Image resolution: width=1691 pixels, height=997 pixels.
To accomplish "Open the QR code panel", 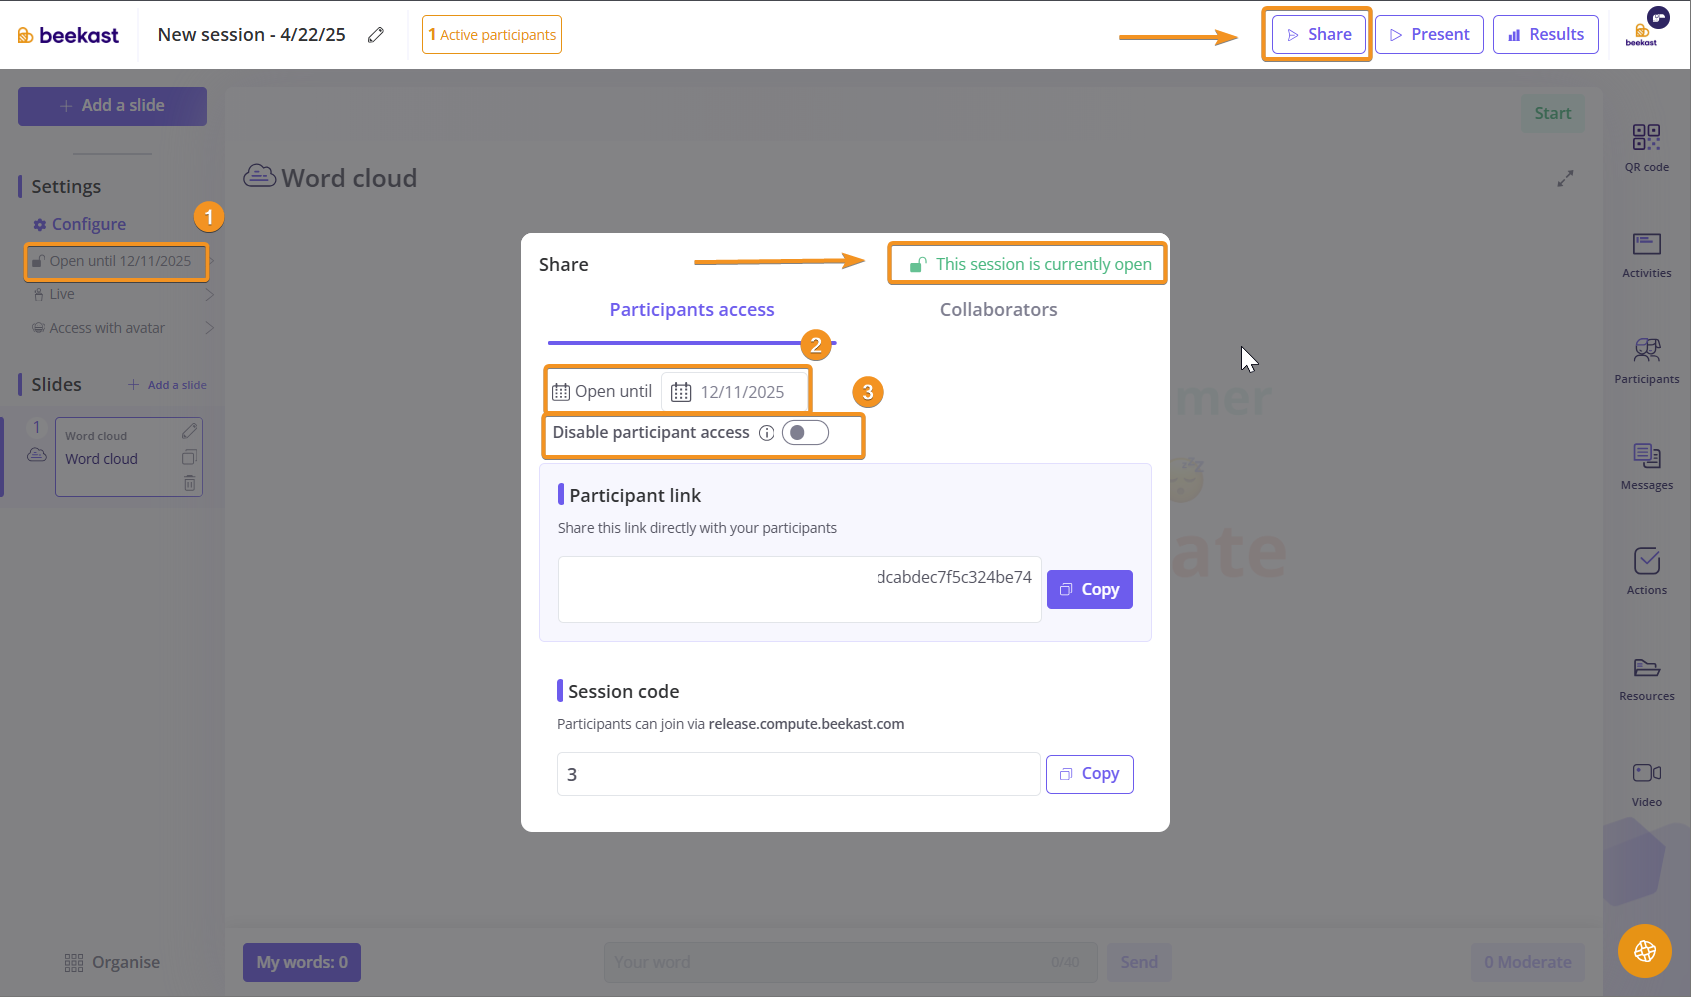I will tap(1646, 146).
